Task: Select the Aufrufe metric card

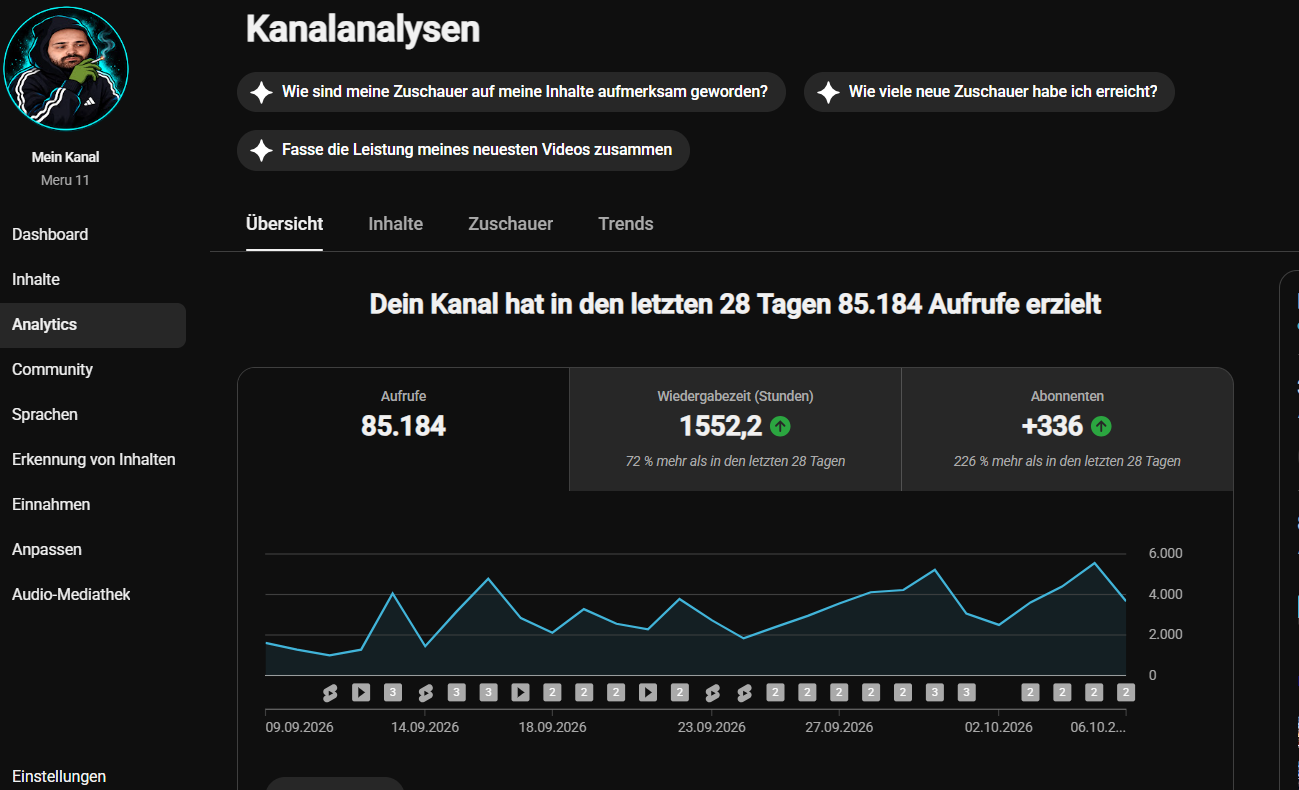Action: pos(403,429)
